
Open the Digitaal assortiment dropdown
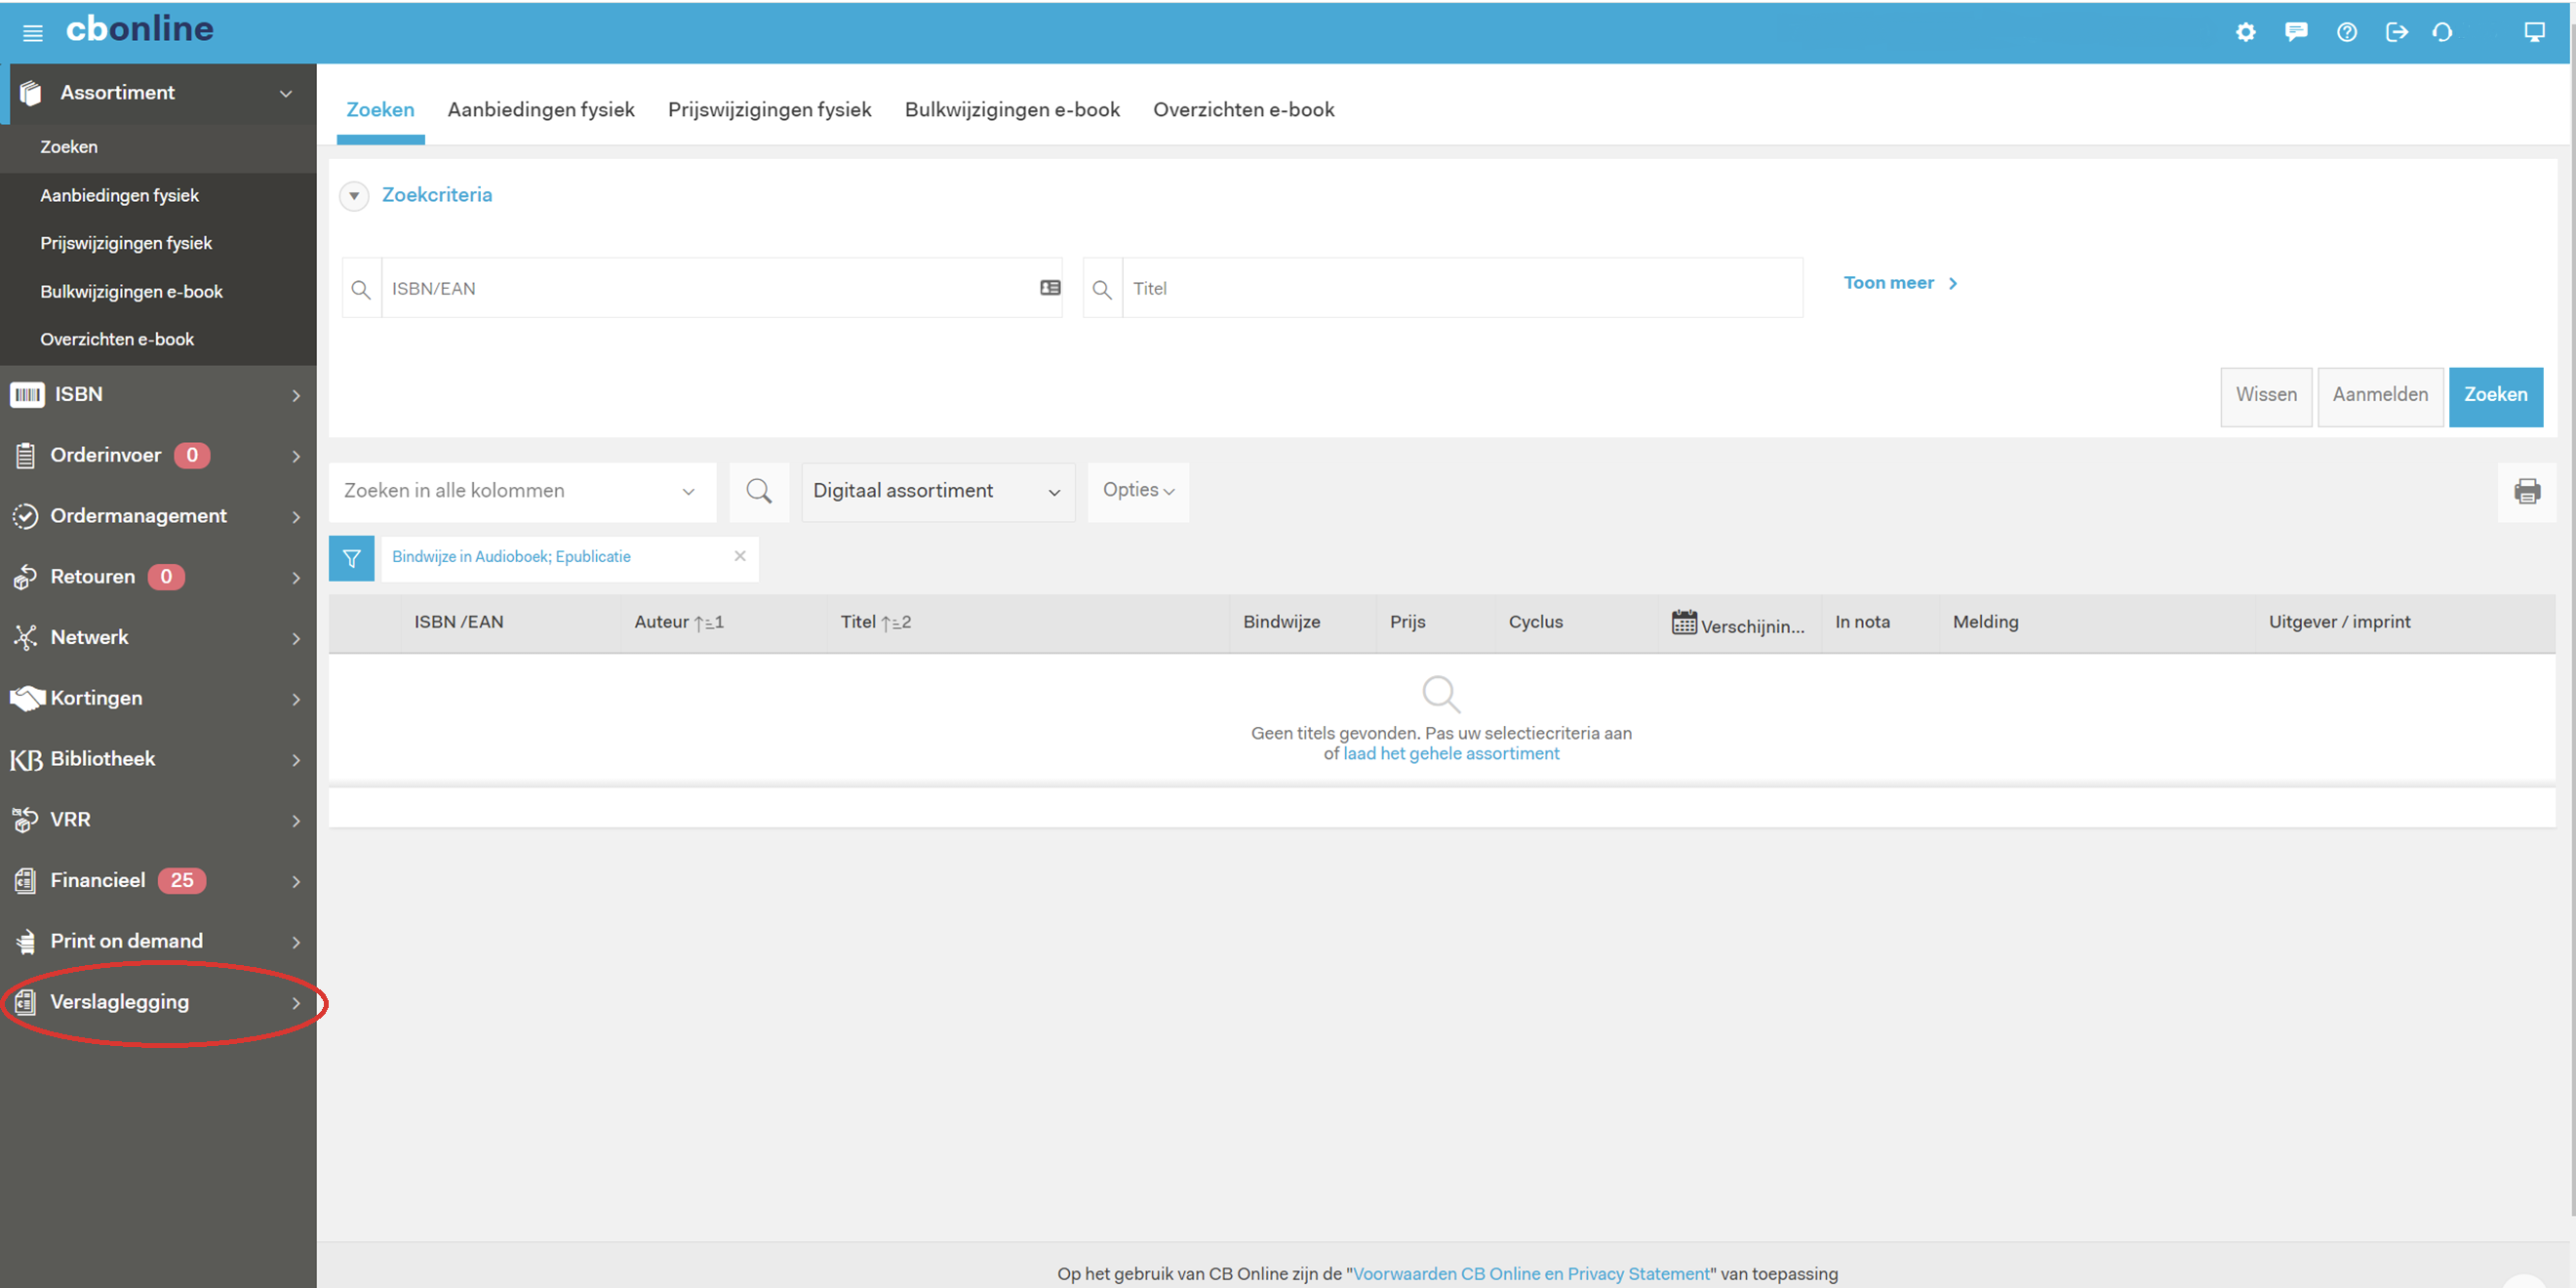point(938,491)
